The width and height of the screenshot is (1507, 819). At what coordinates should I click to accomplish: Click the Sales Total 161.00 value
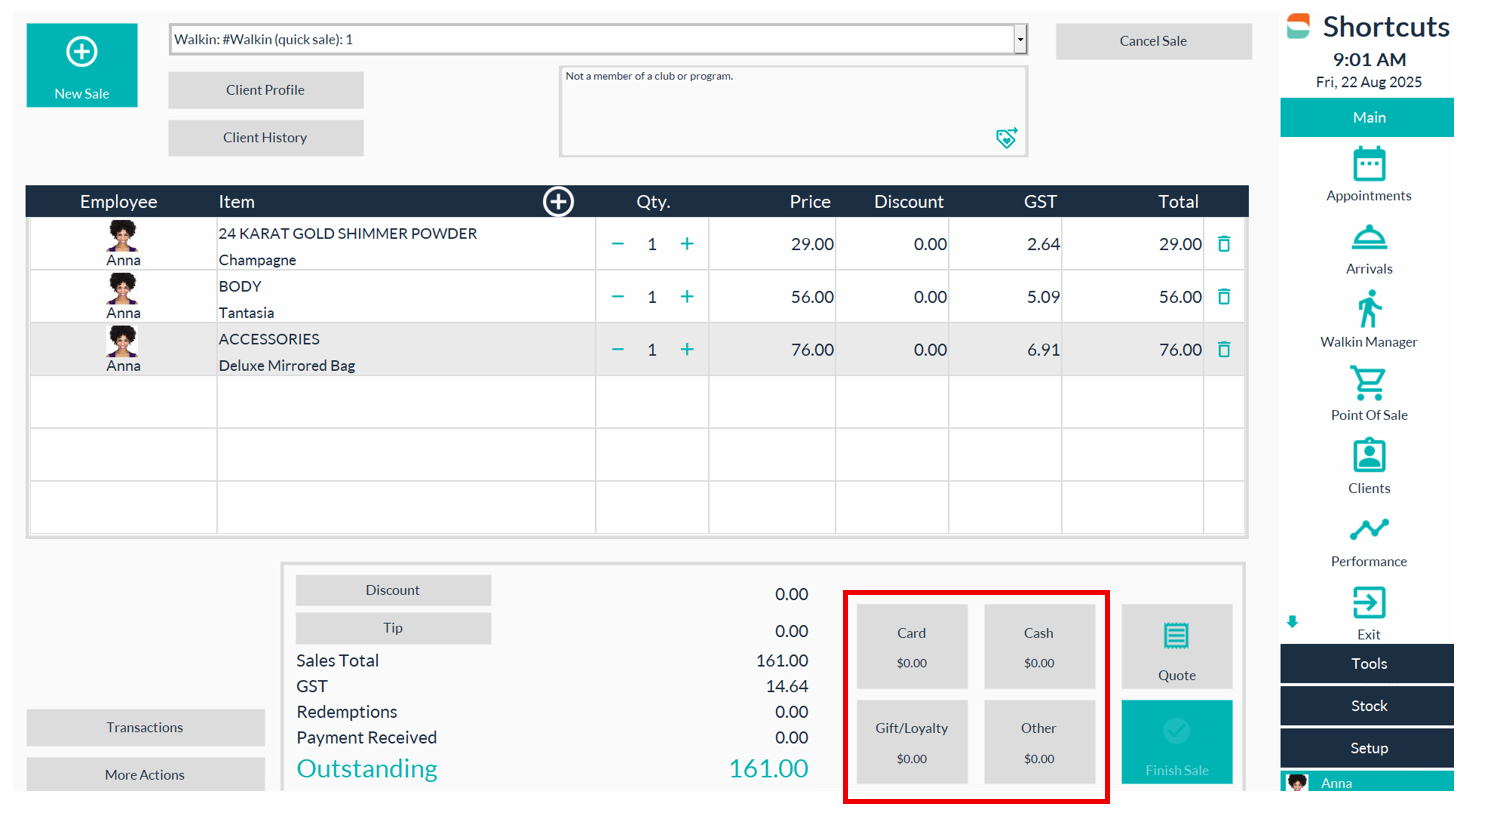coord(782,661)
